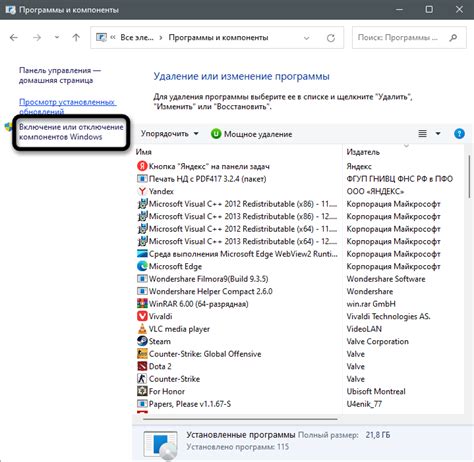Click the refresh address bar icon
The height and width of the screenshot is (462, 474).
[331, 38]
